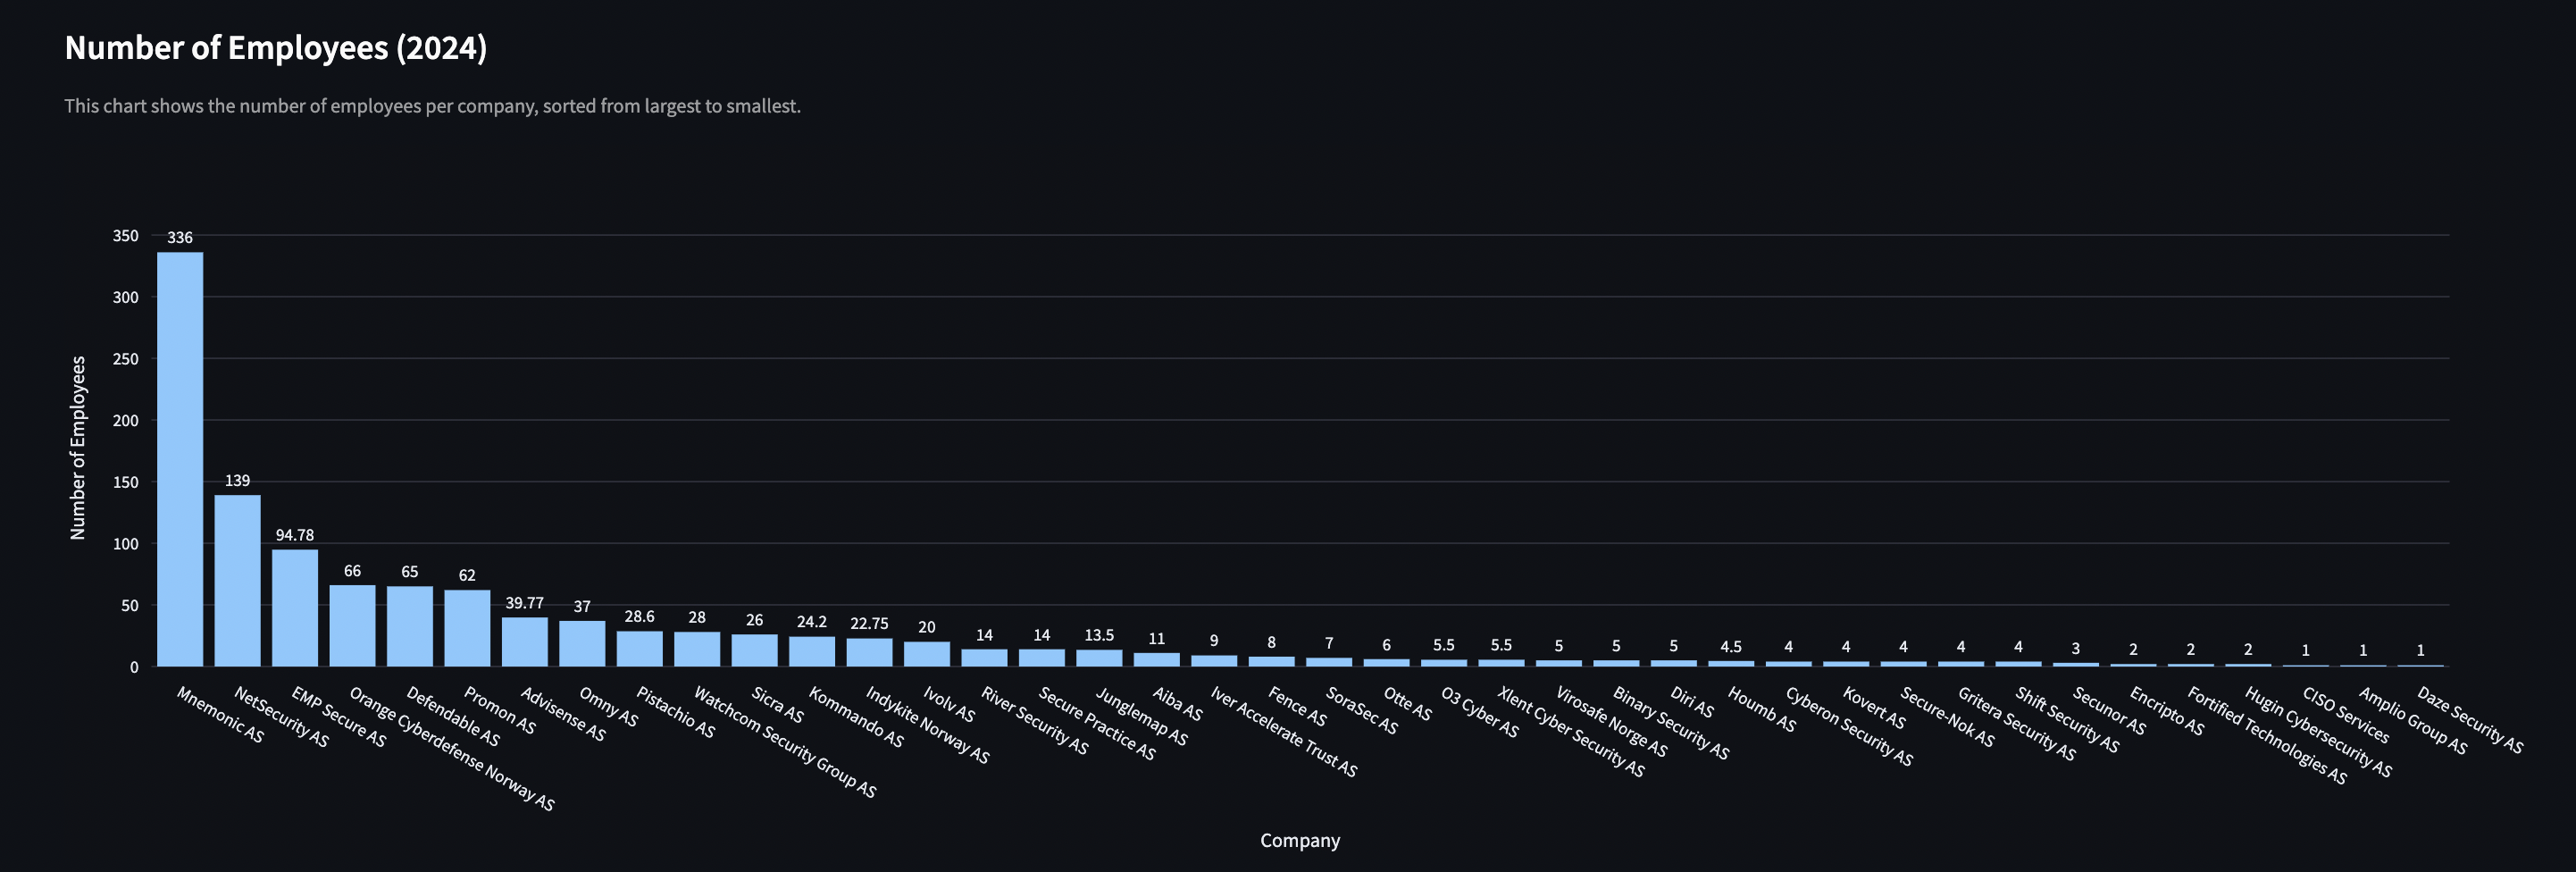
Task: Click the 'Secure Practice AS' axis label
Action: tap(1097, 723)
